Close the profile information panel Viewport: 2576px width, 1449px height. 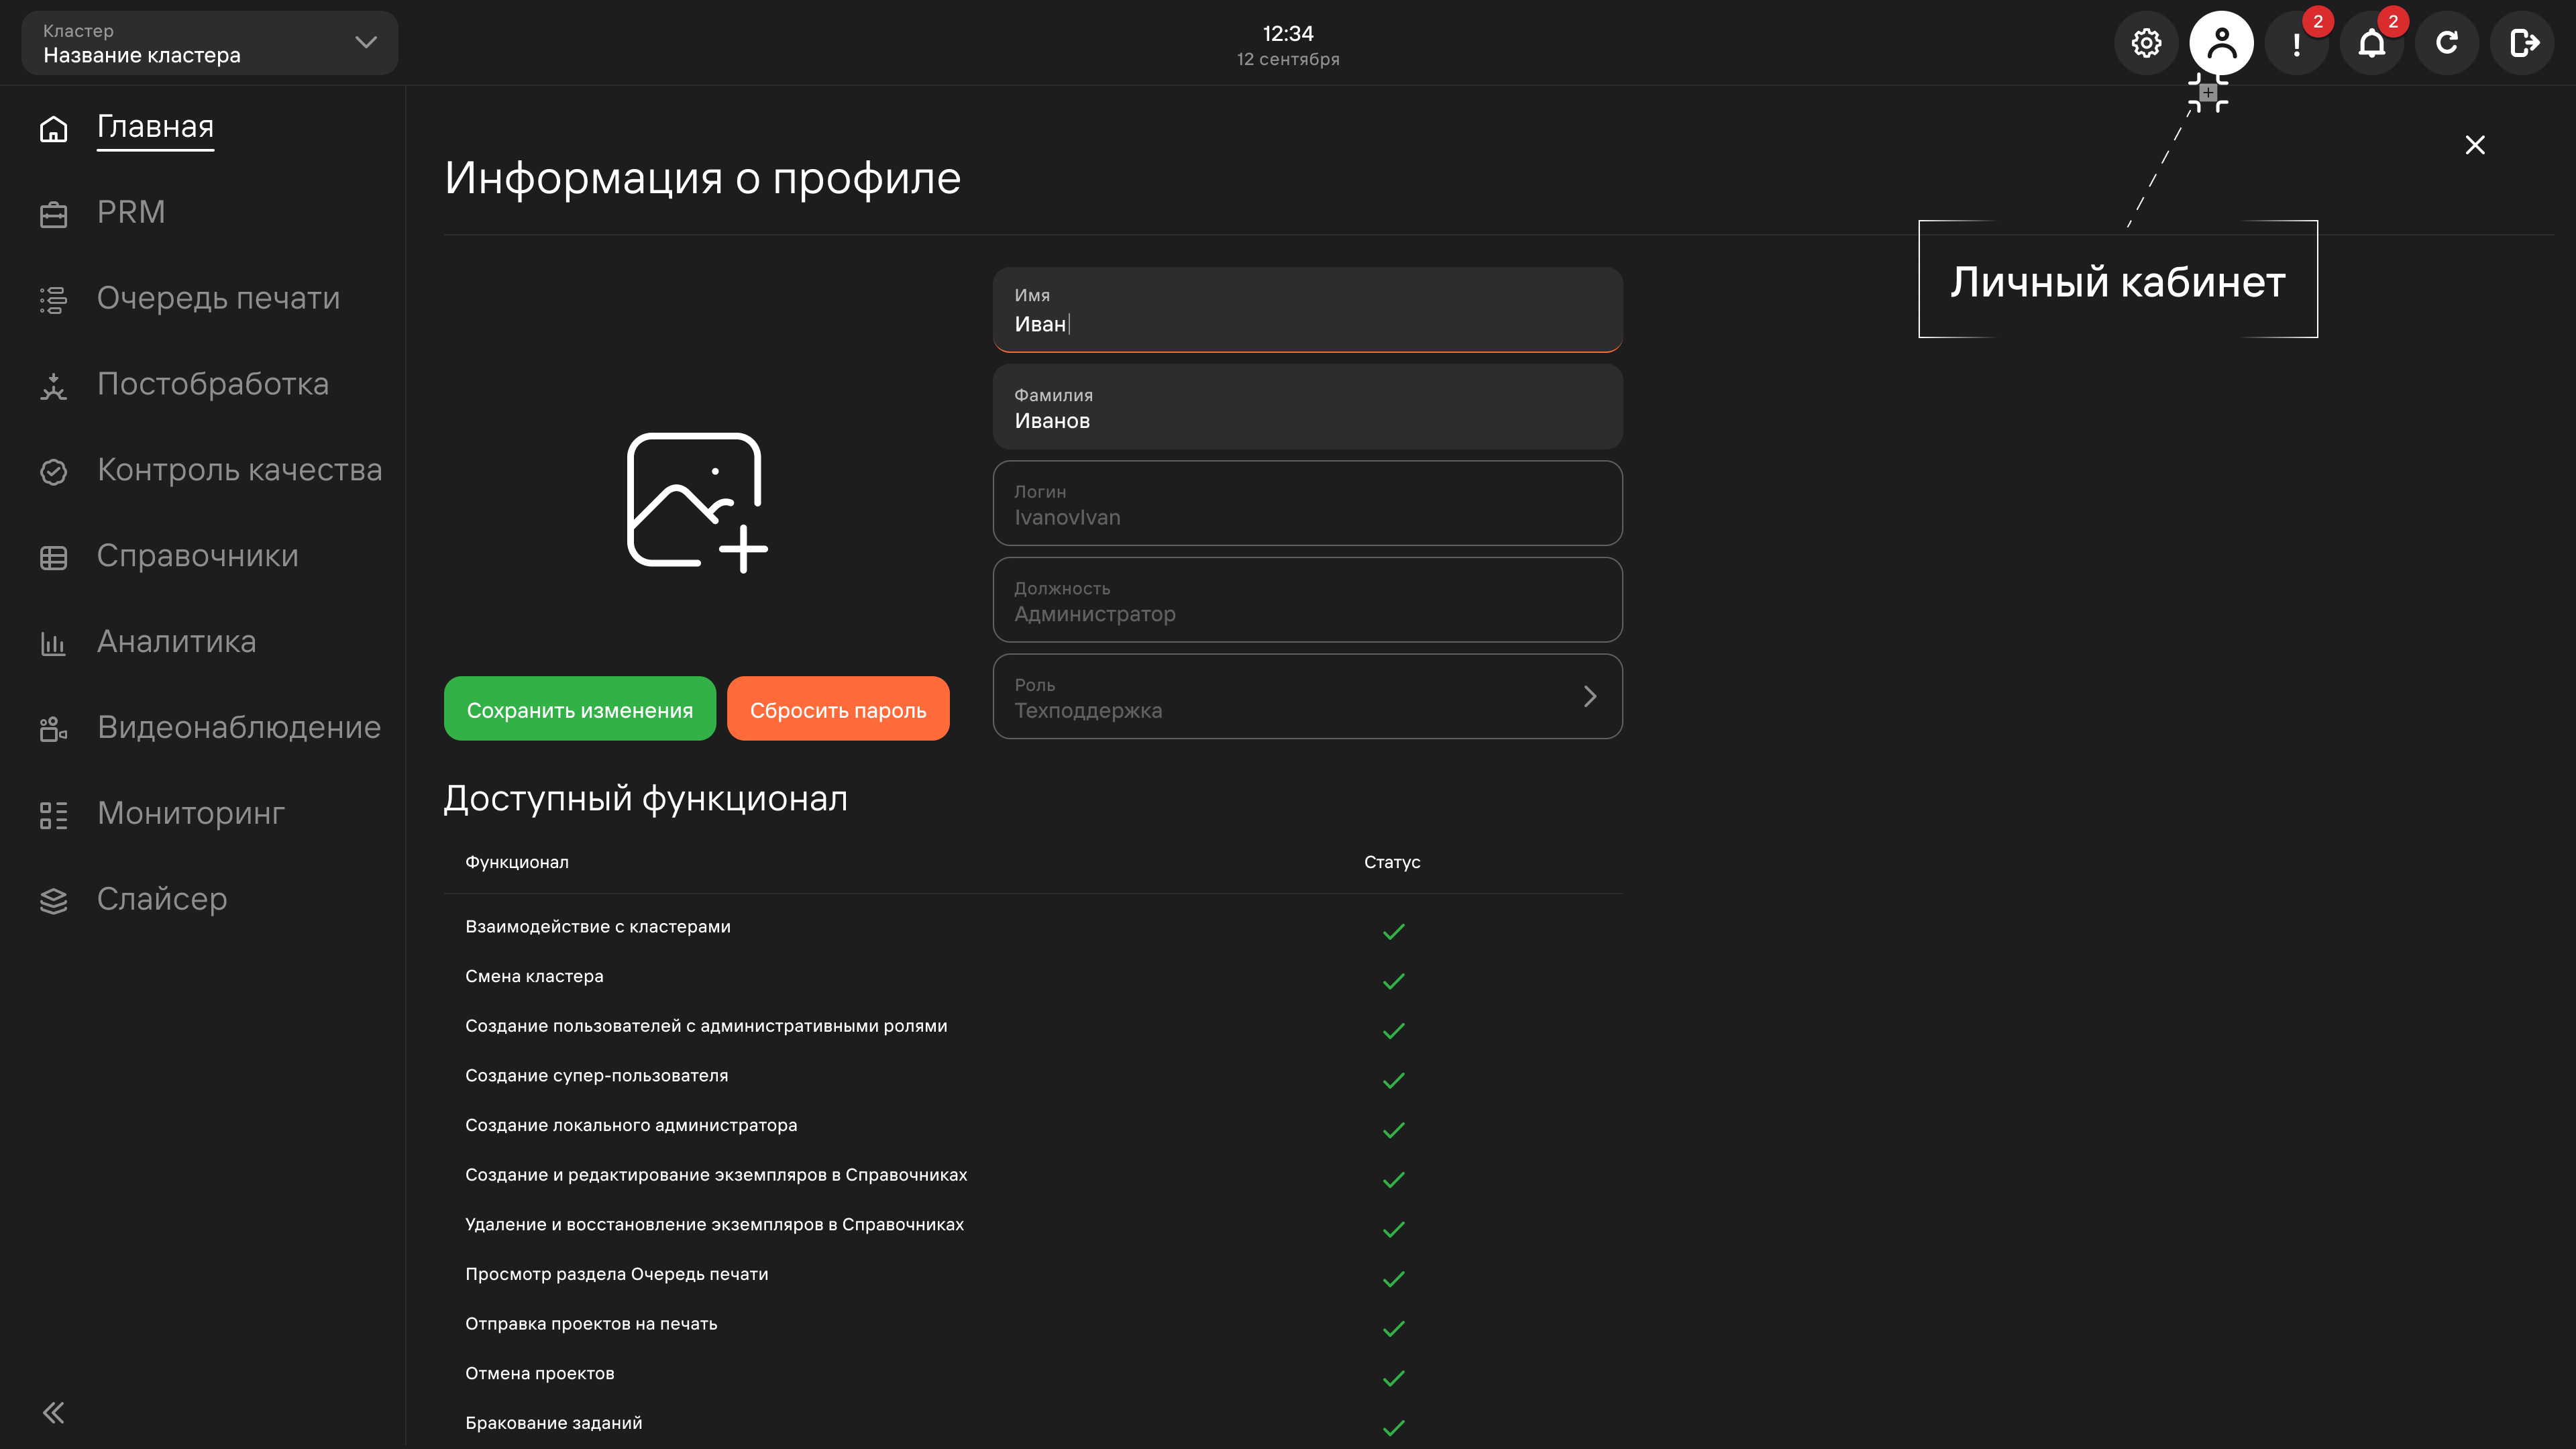[x=2475, y=145]
